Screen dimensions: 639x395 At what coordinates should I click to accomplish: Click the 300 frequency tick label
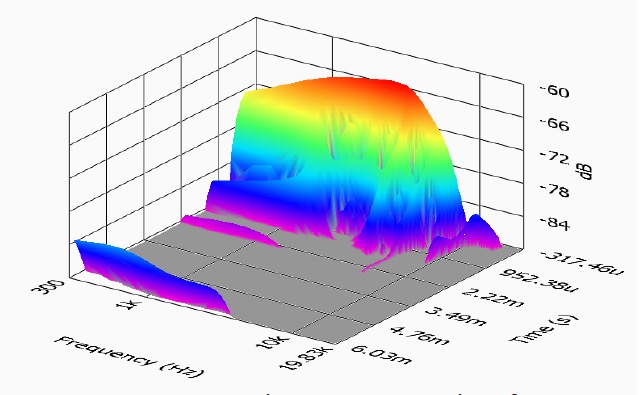(48, 286)
